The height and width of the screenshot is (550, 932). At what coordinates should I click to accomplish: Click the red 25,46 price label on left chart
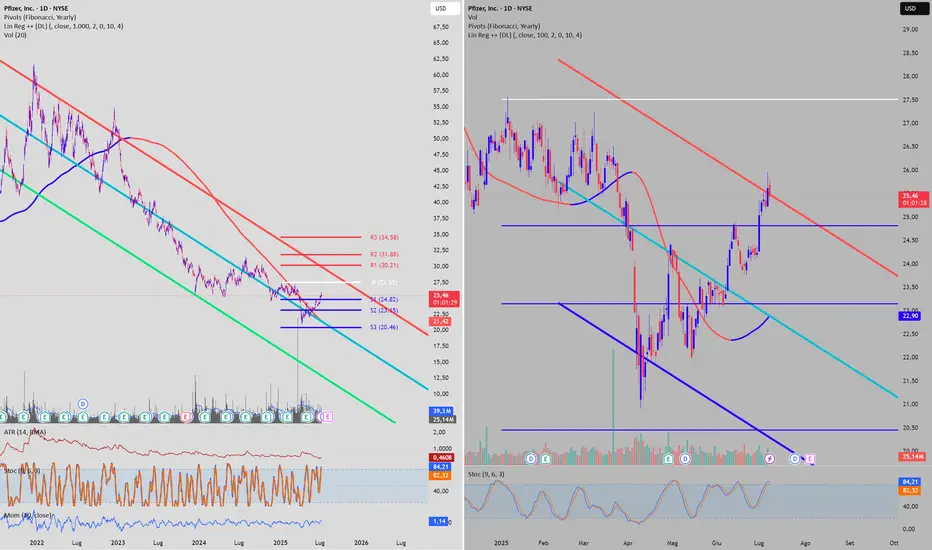(x=444, y=298)
